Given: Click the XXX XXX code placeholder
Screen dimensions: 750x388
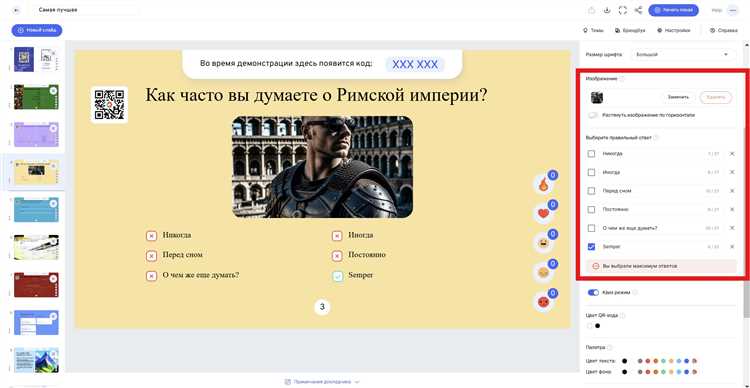Looking at the screenshot, I should 415,65.
